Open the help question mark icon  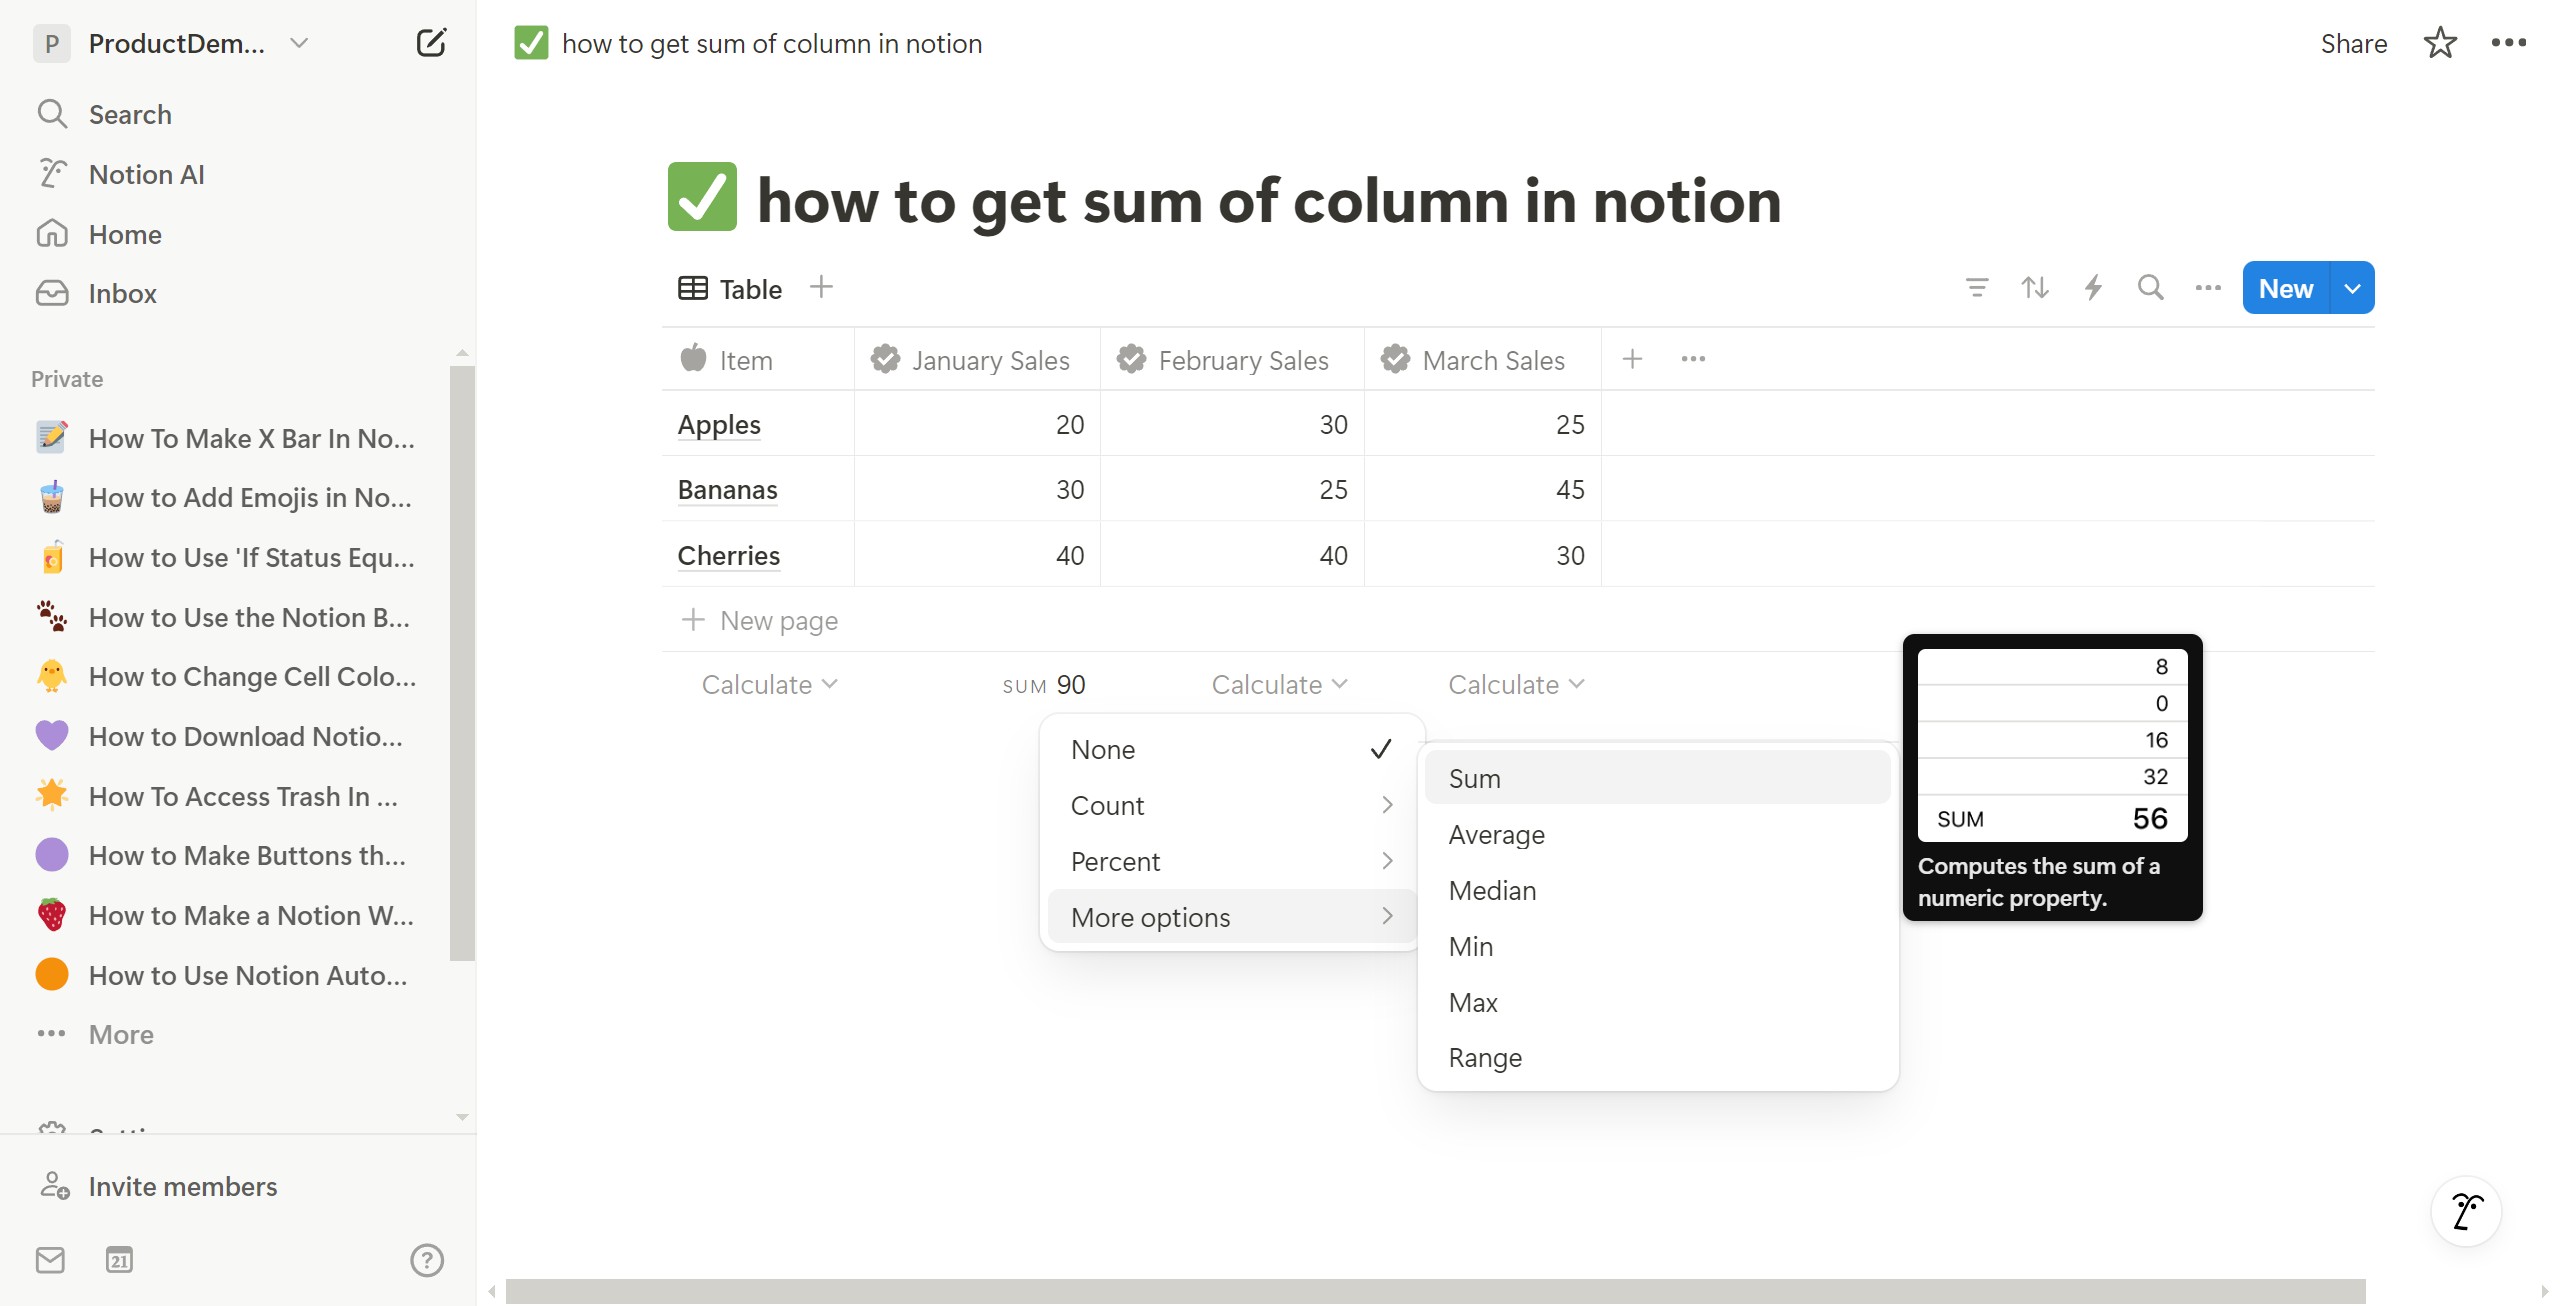(427, 1260)
